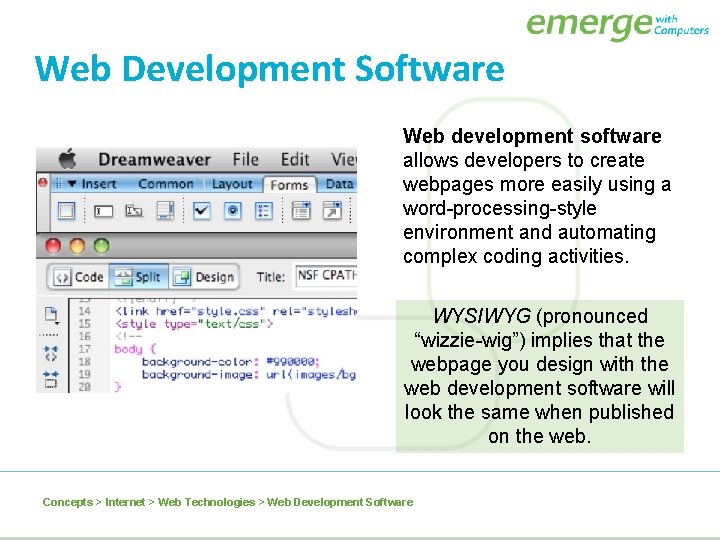Click the yellow document minimize button

[x=77, y=246]
